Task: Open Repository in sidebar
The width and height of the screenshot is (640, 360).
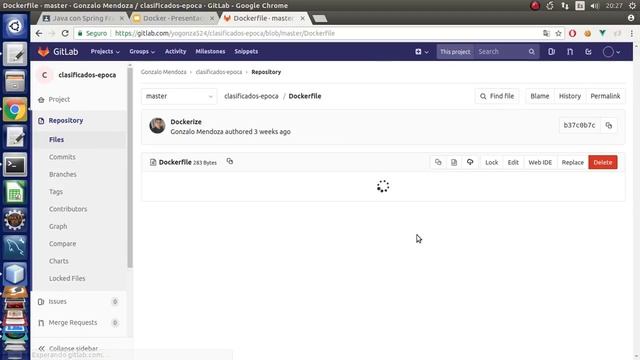Action: coord(65,121)
